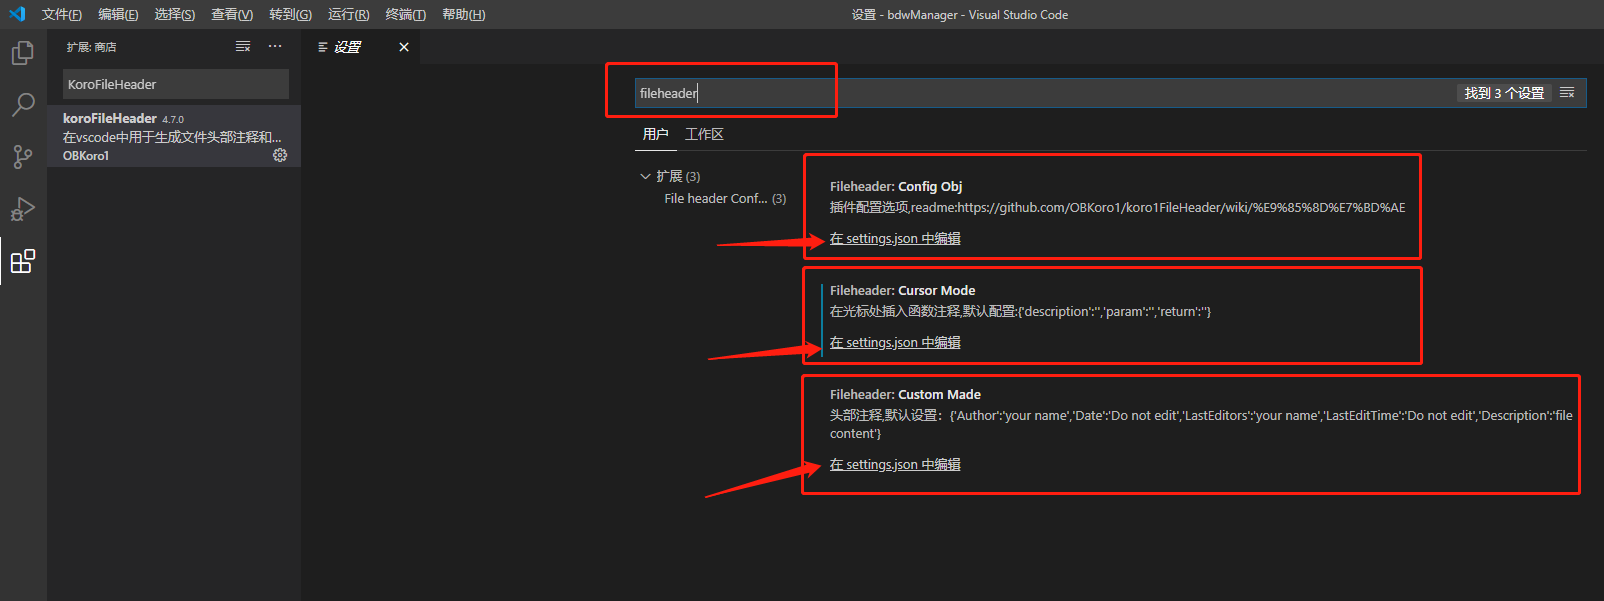Click the Fileheader: Config Obj title

pyautogui.click(x=896, y=187)
